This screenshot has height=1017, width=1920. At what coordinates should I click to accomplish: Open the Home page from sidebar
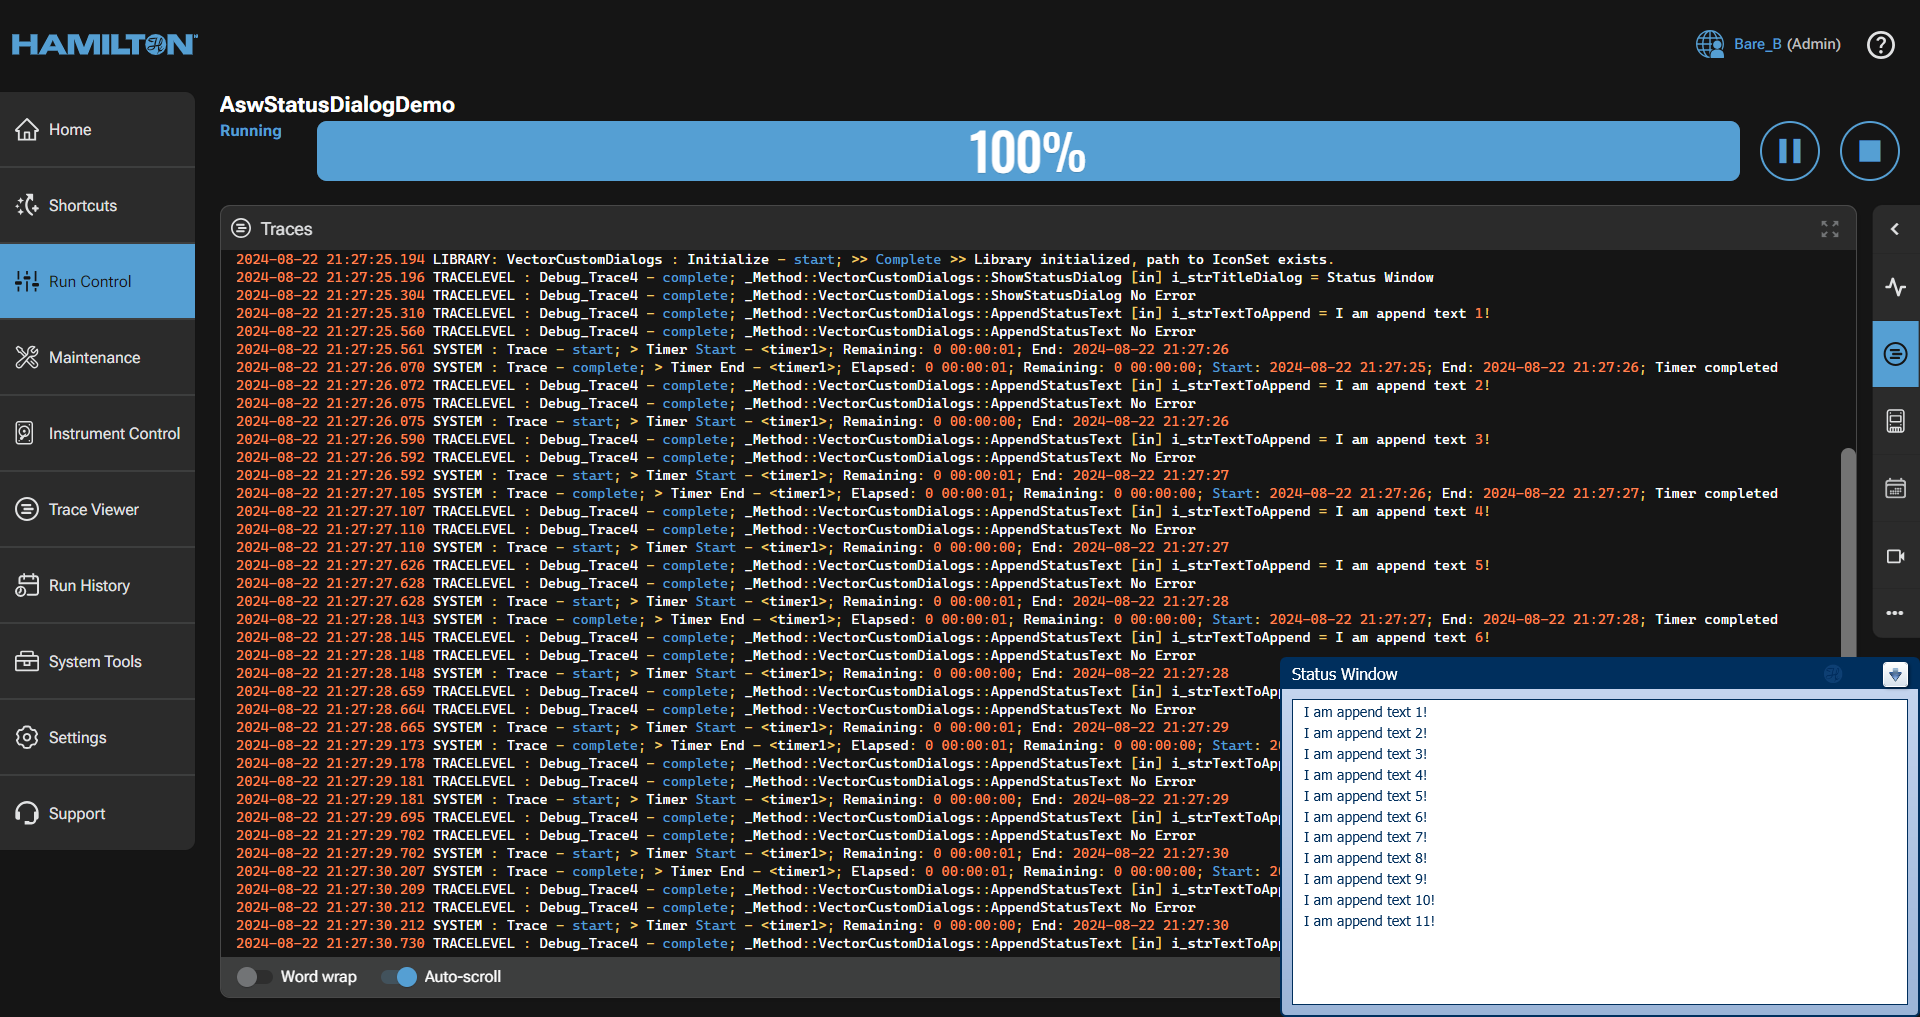click(97, 130)
